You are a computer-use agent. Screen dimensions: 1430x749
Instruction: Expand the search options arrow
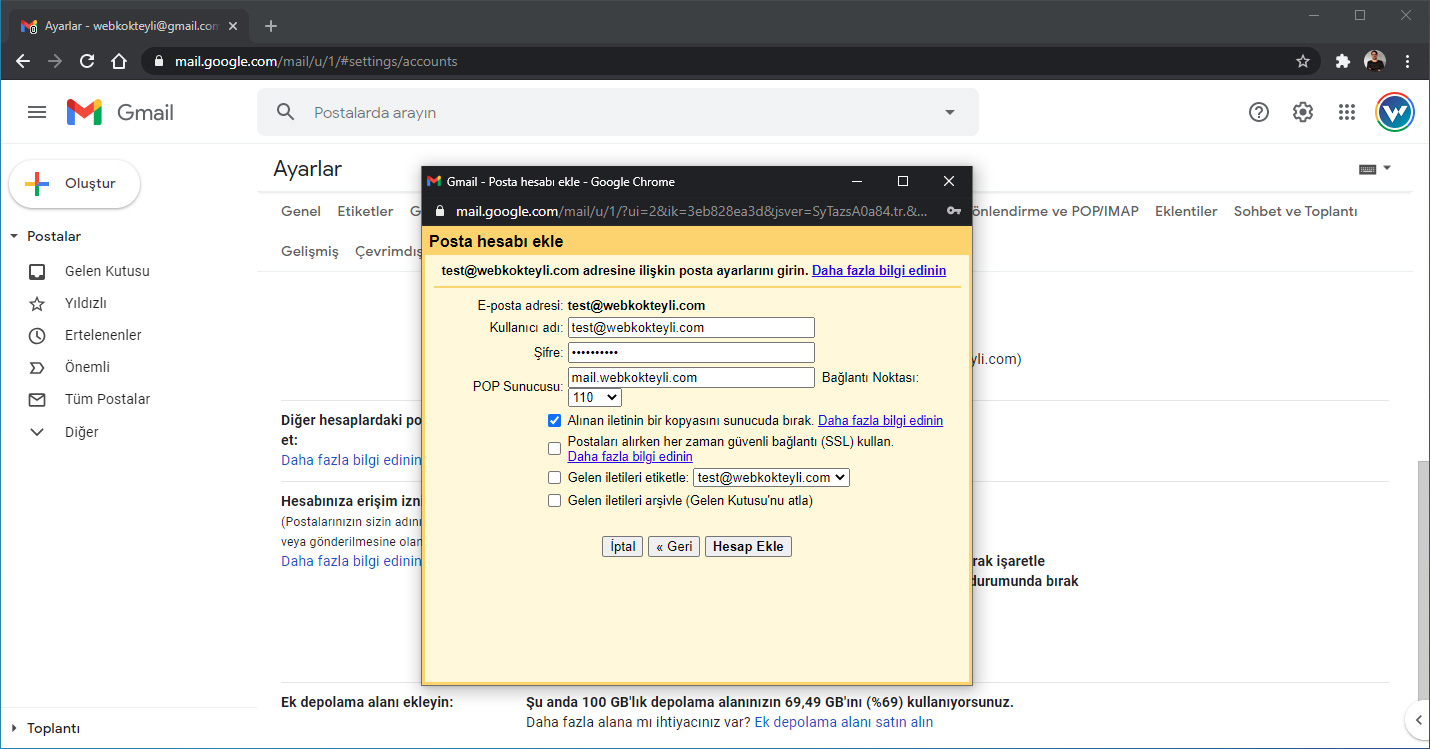(x=950, y=112)
